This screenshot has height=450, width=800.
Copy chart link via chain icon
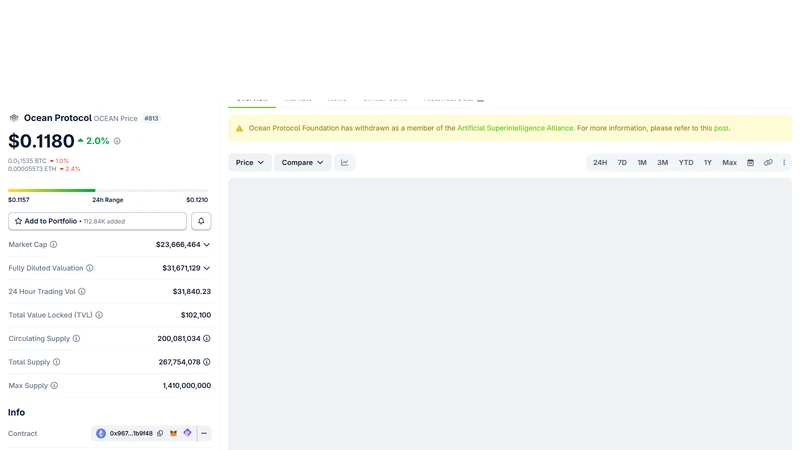[x=768, y=162]
